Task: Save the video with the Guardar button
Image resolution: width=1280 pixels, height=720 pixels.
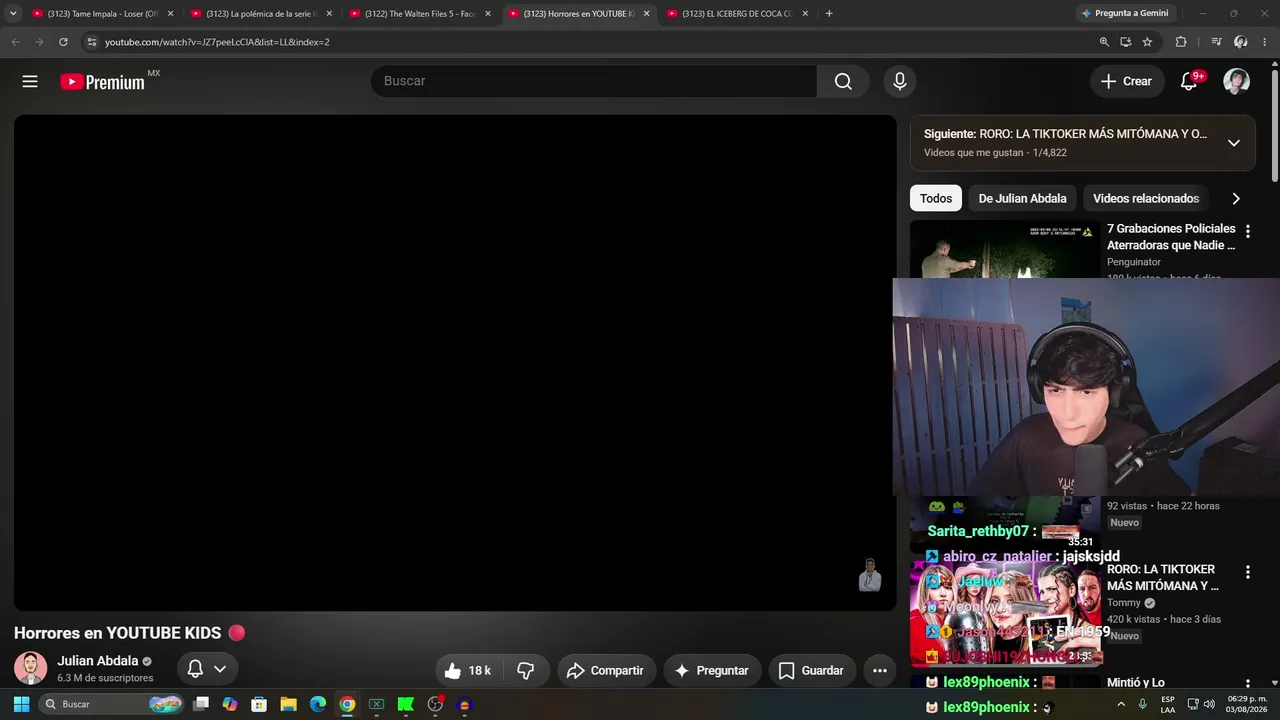Action: click(812, 670)
